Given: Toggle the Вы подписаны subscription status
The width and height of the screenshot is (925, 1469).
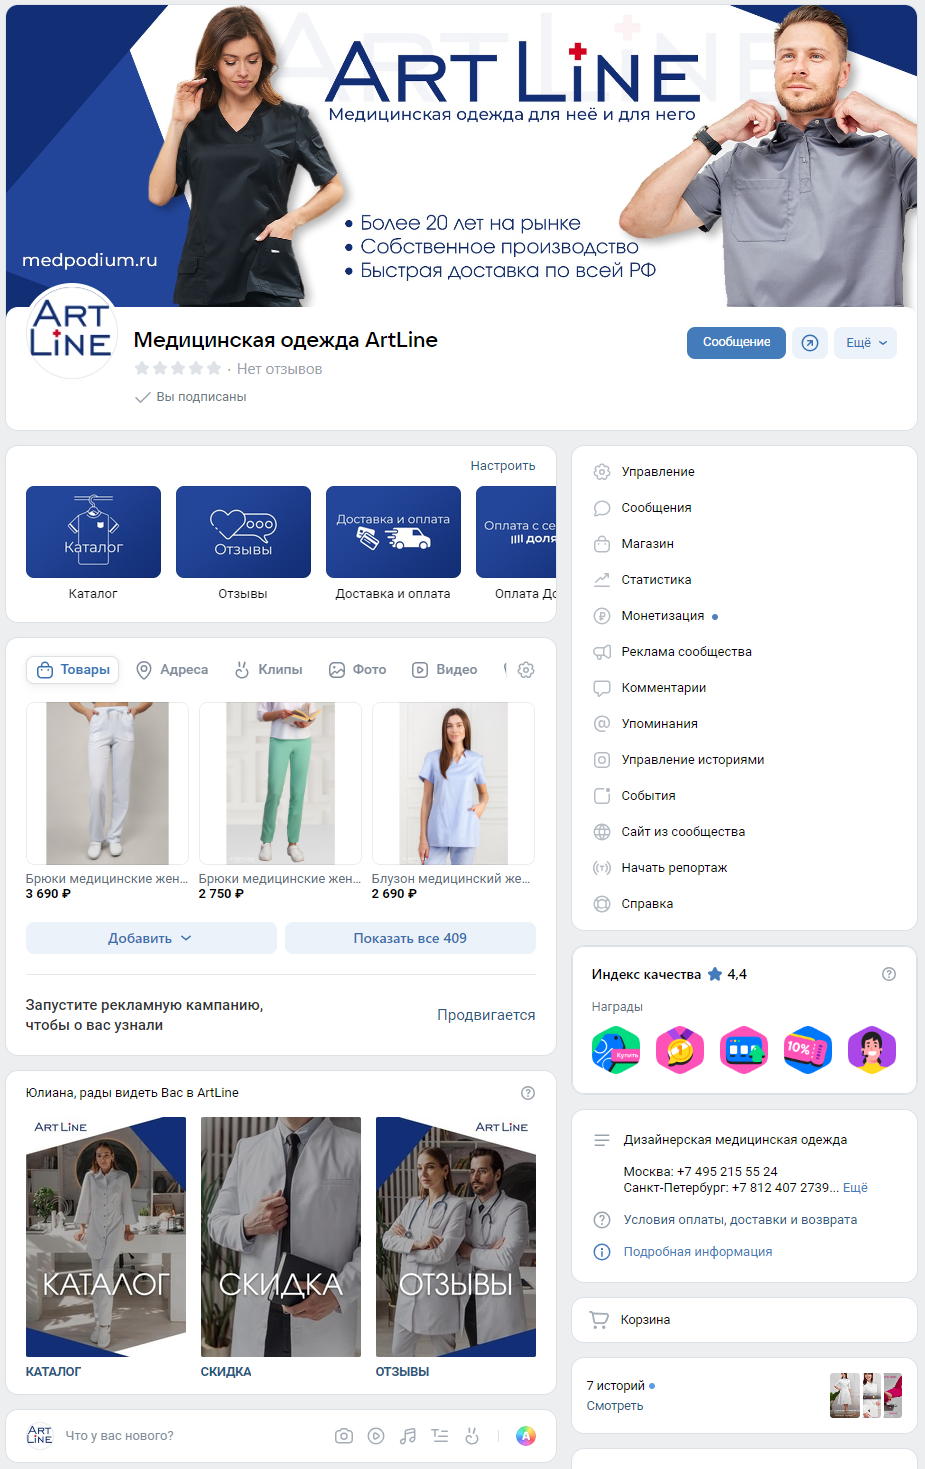Looking at the screenshot, I should point(191,397).
